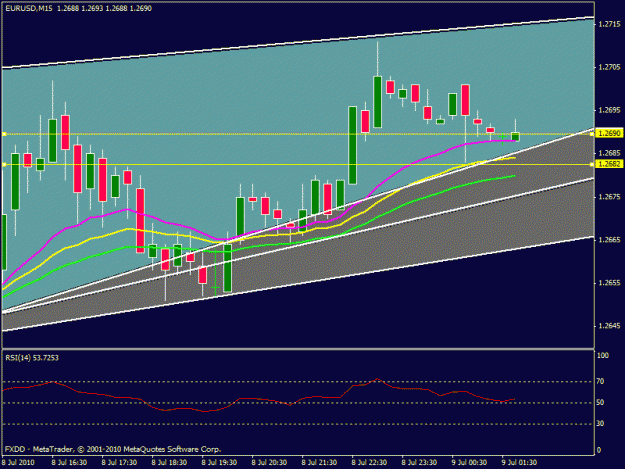Click the 8 Jul 16:30 time label
This screenshot has height=469, width=625.
click(x=69, y=463)
